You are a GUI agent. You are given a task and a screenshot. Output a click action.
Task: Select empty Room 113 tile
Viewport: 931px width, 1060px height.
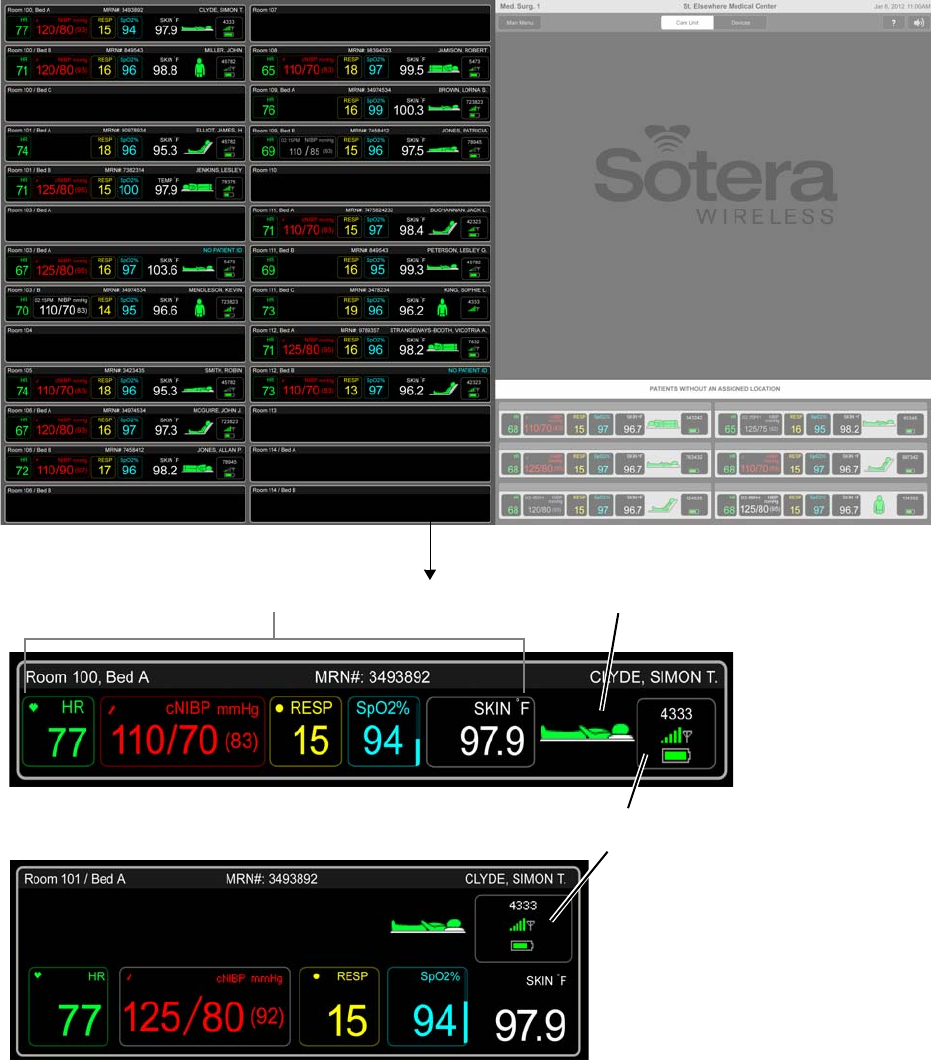371,424
